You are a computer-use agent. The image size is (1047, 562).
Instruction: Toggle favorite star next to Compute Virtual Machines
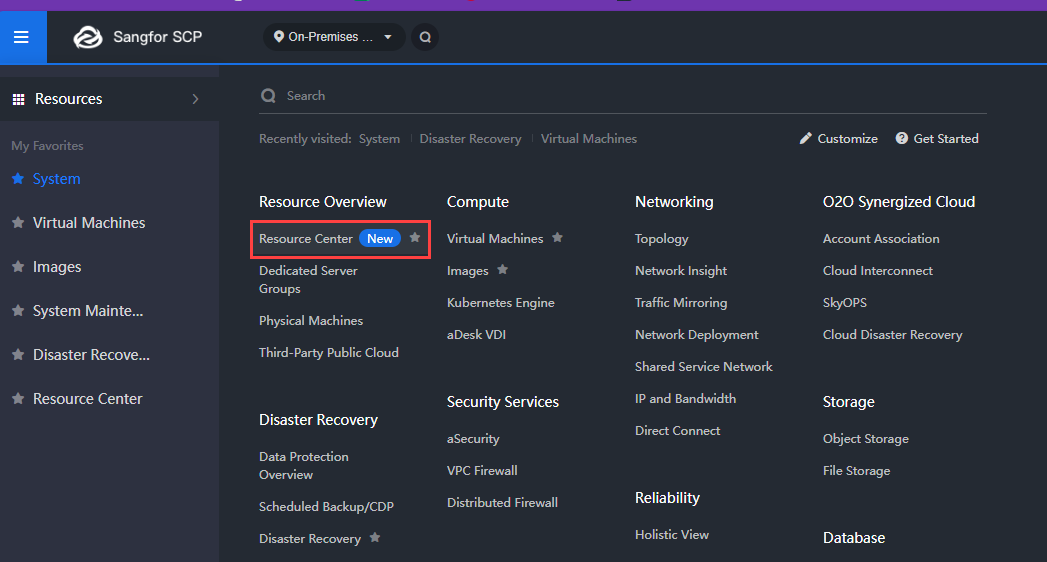[x=558, y=238]
